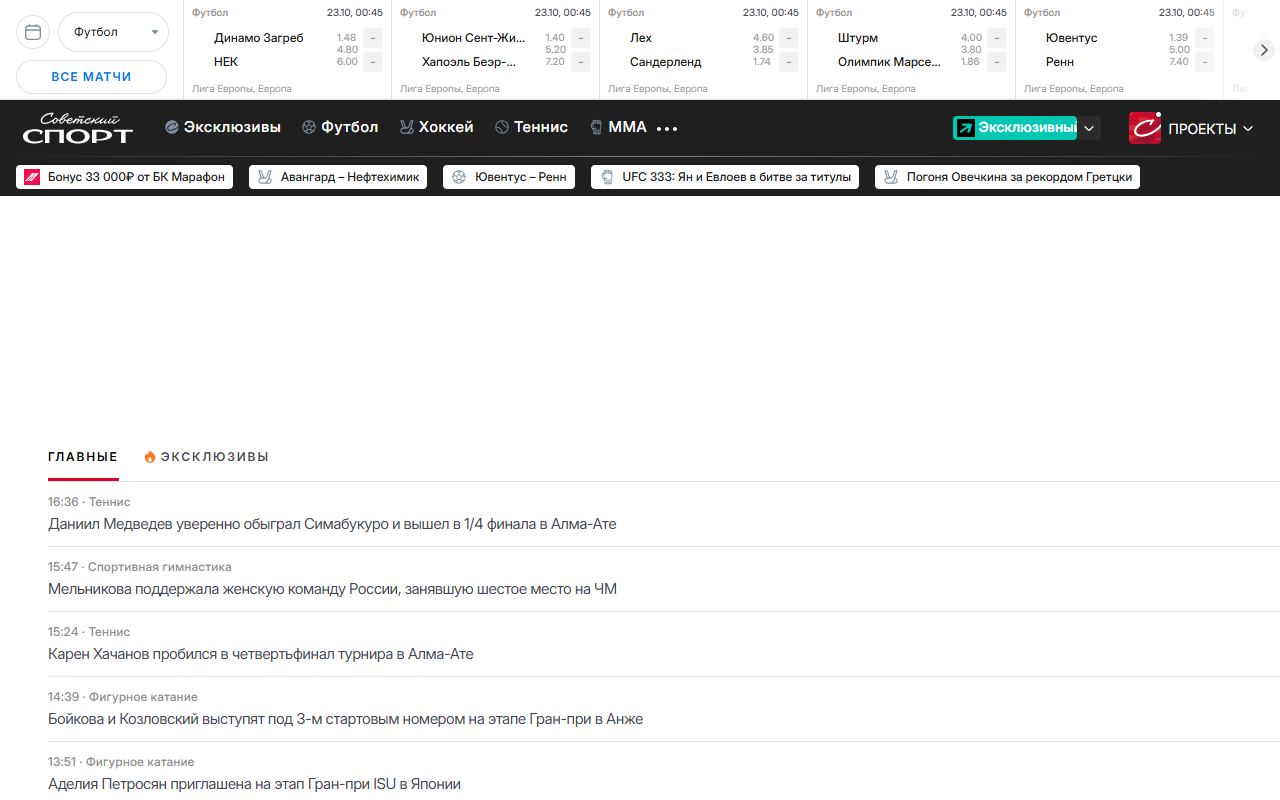Click the 1.39 odds for Ювентус

point(1179,38)
